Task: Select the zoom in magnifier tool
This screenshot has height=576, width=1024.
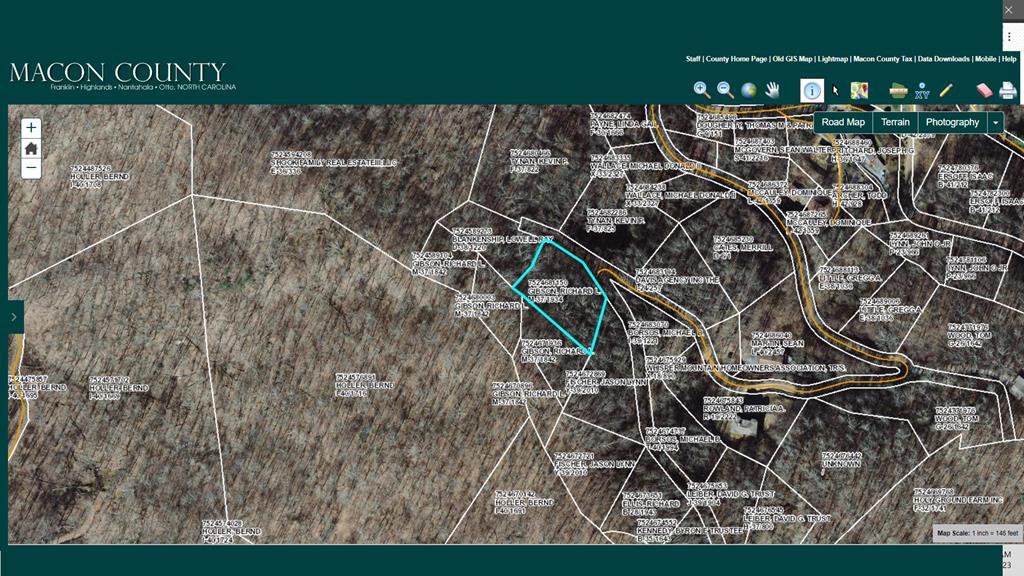Action: (702, 90)
